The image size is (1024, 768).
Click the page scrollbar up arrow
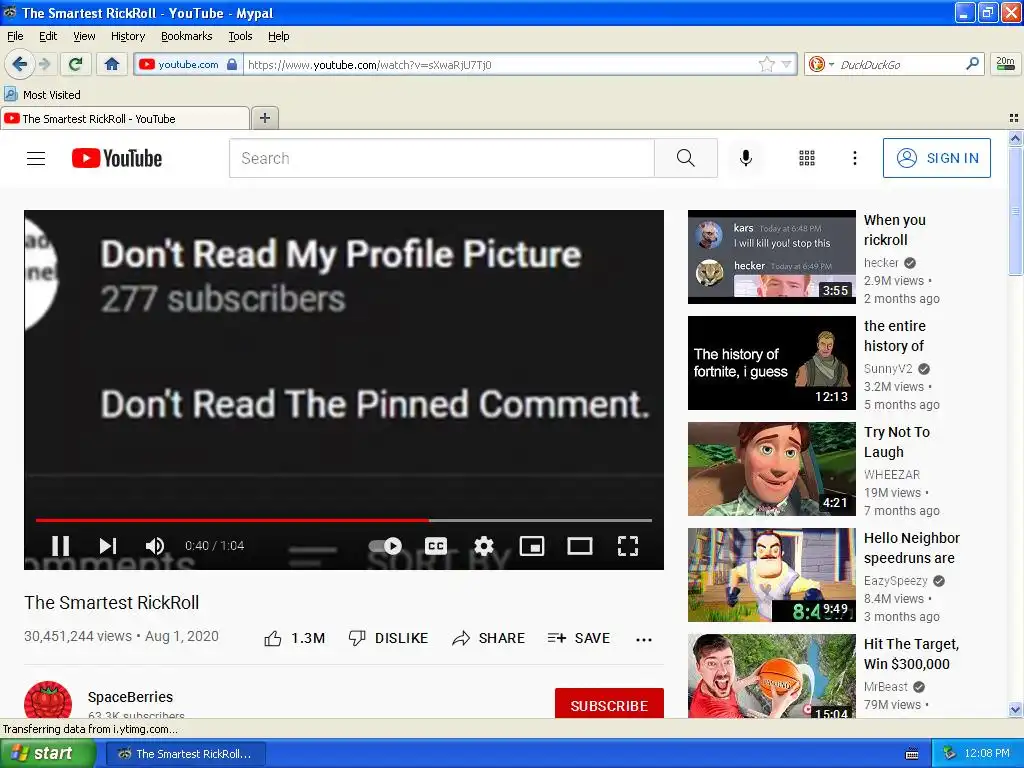point(1015,138)
